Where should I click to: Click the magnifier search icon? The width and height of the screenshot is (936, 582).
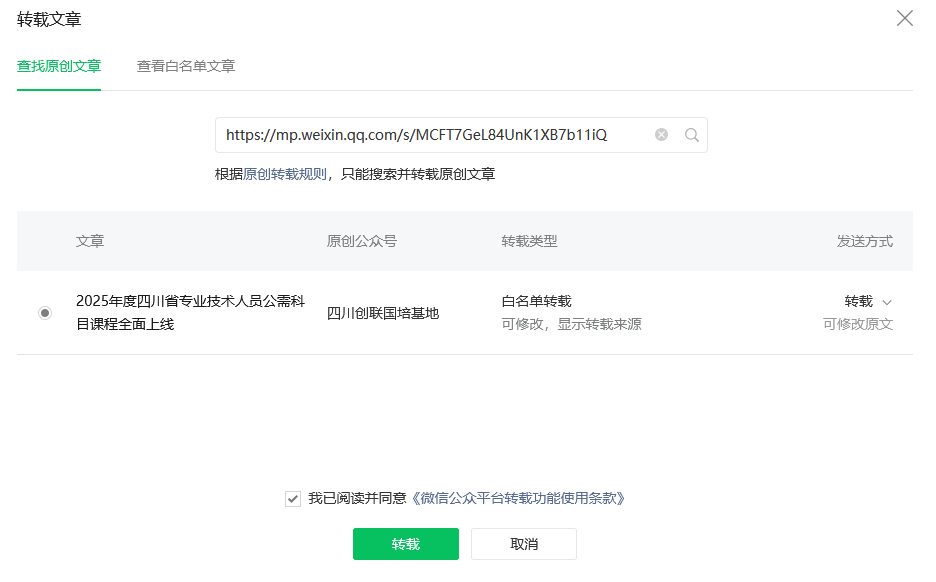(x=691, y=135)
